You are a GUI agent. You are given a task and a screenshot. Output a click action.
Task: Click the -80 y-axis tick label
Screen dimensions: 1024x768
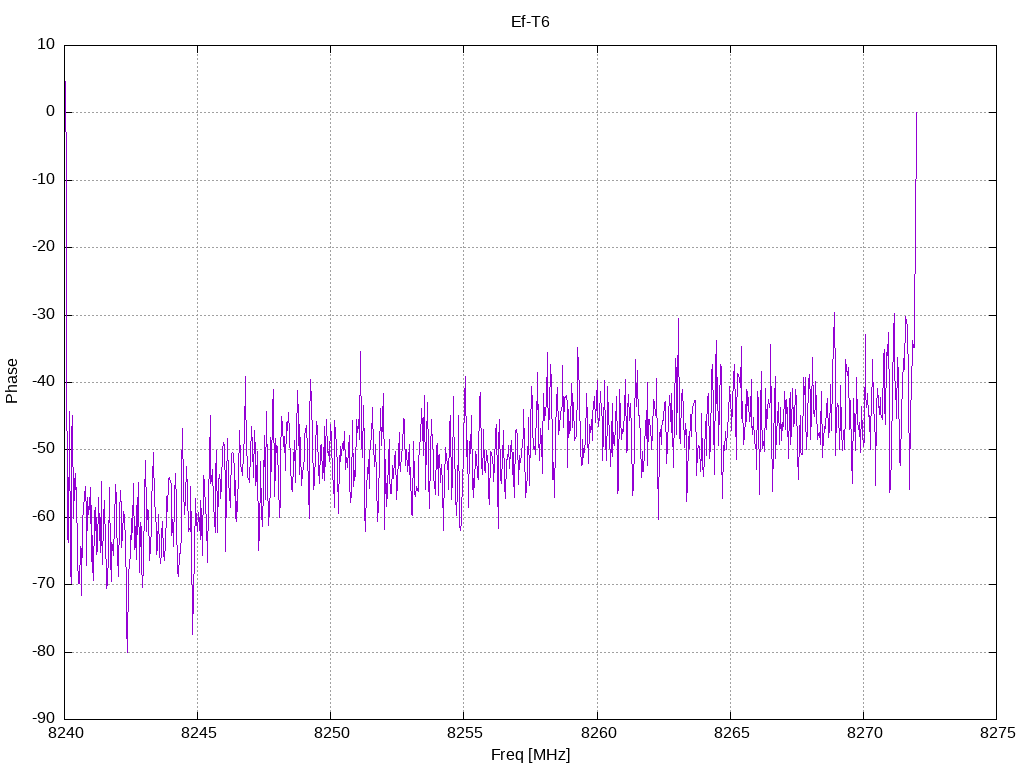coord(43,652)
